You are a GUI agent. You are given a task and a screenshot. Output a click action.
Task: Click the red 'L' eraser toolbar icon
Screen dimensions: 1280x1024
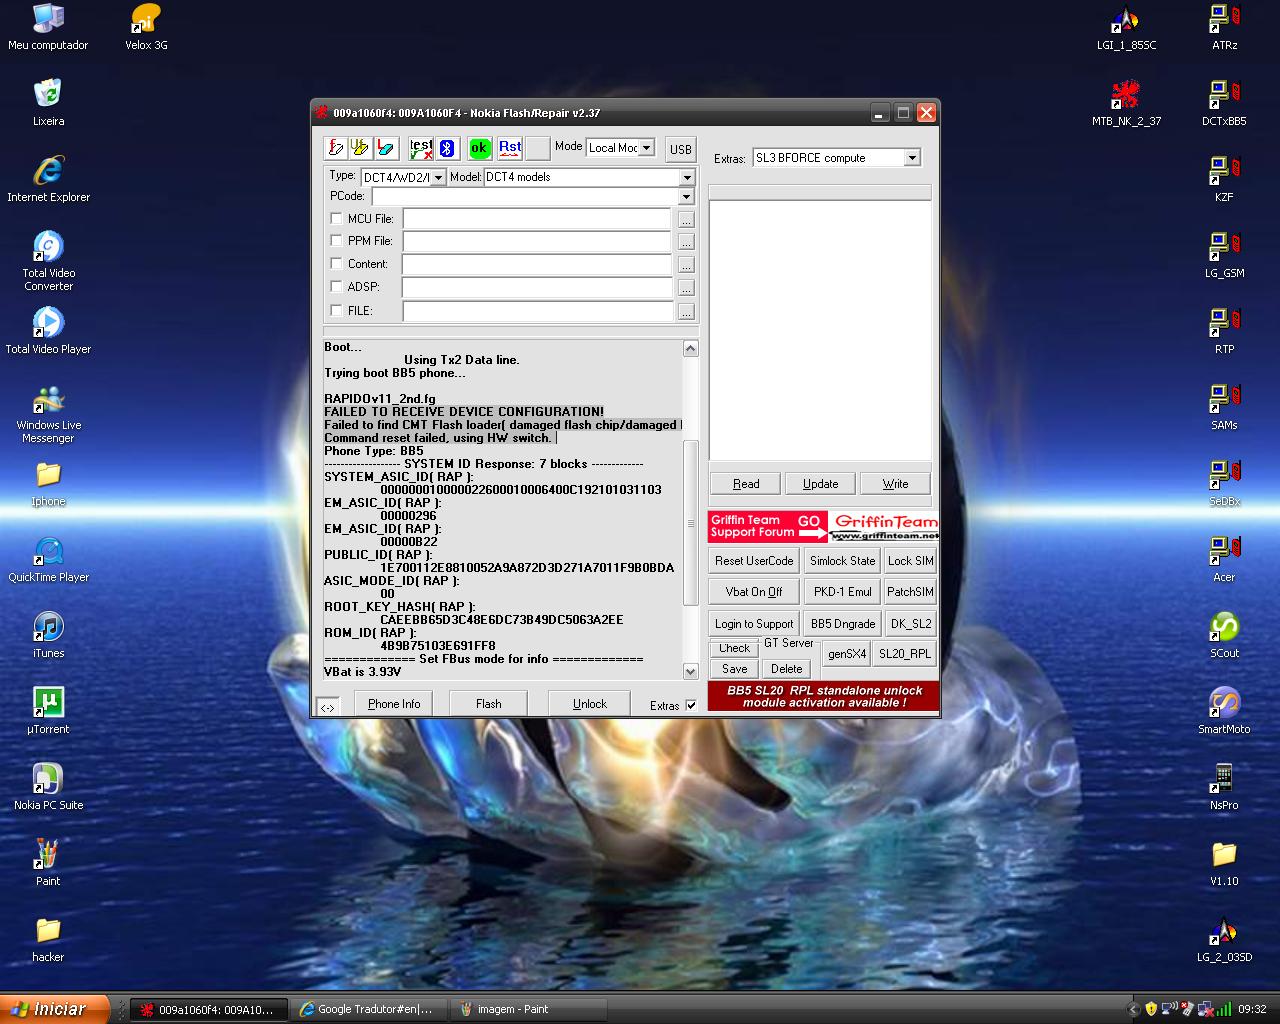pyautogui.click(x=386, y=148)
